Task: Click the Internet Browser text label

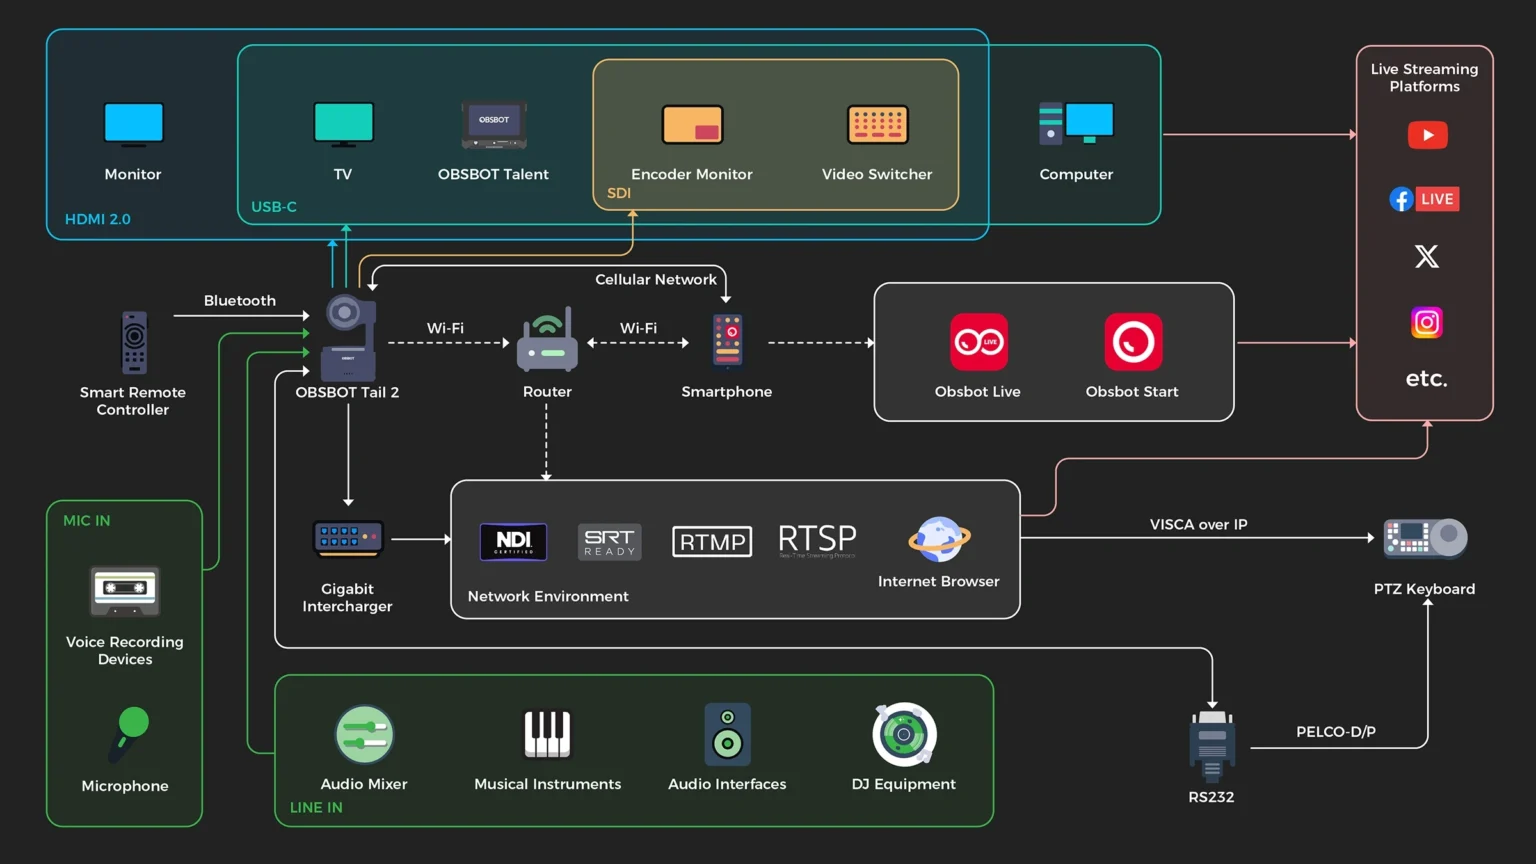Action: (939, 581)
